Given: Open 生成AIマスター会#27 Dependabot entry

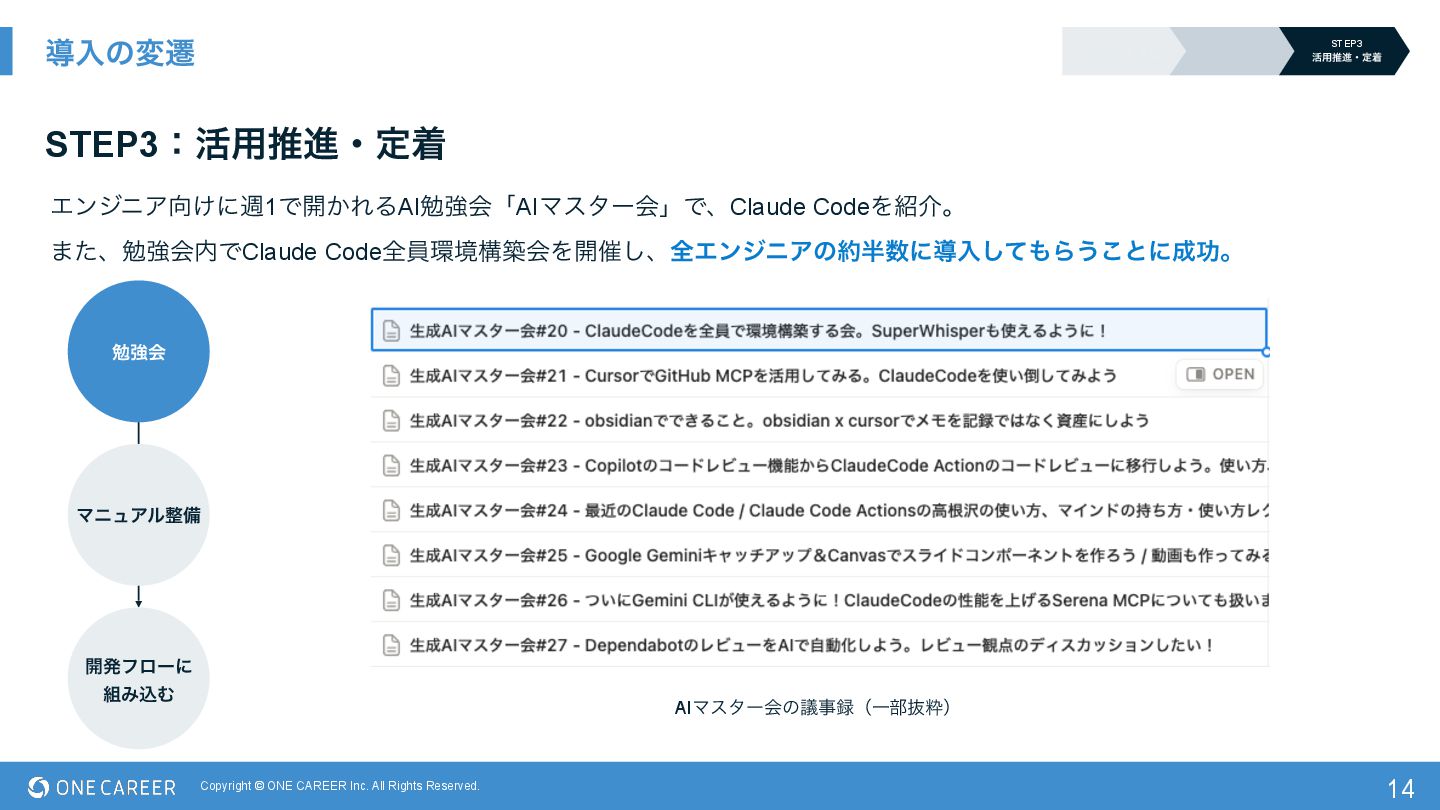Looking at the screenshot, I should click(x=819, y=645).
